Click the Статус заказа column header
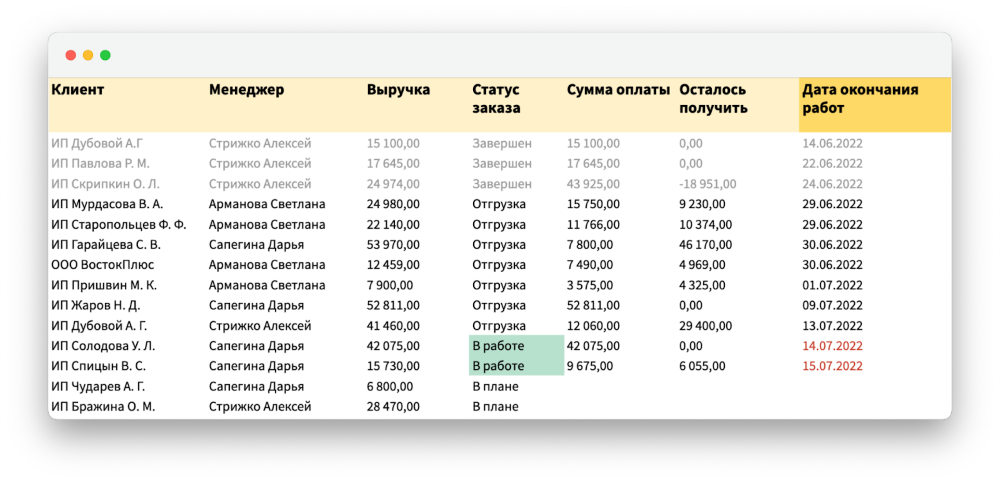 [496, 98]
